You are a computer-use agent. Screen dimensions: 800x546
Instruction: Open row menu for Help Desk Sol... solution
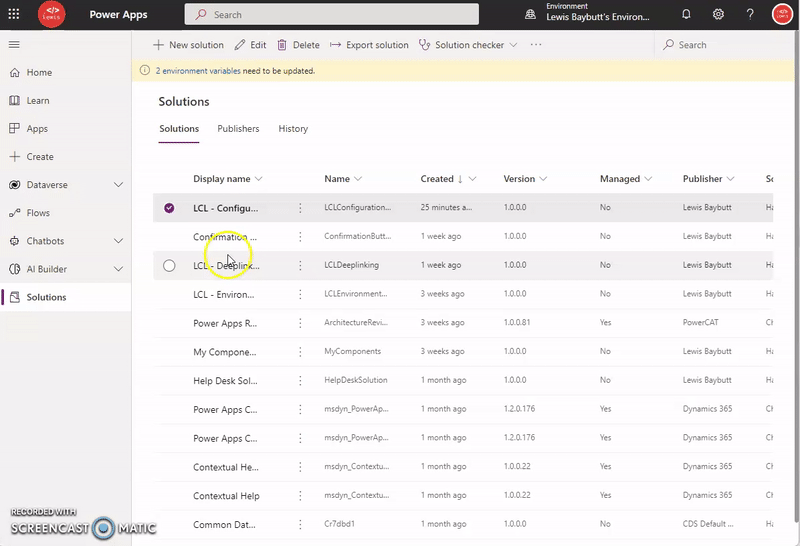300,380
